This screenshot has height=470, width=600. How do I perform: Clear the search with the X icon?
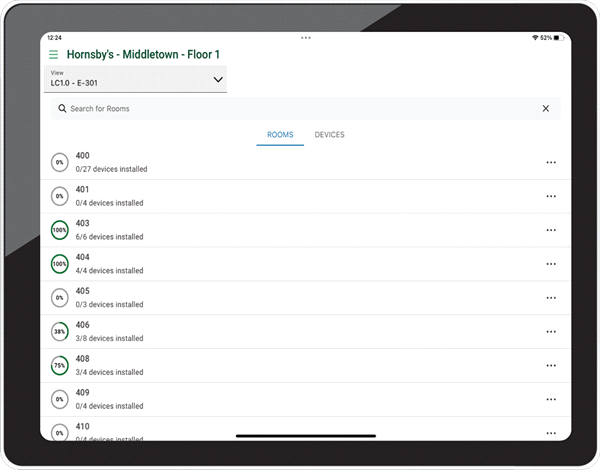tap(546, 109)
